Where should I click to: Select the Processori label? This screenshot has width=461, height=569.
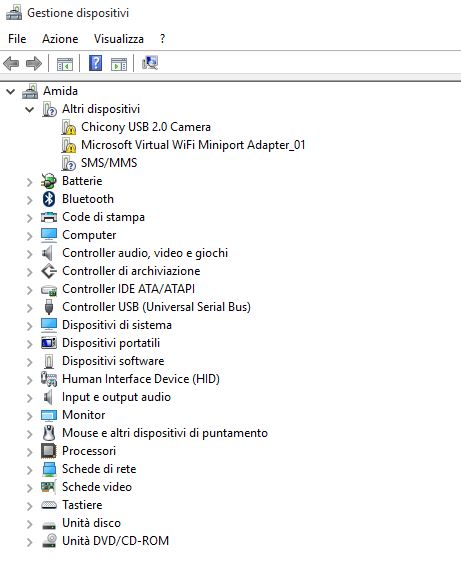pos(89,451)
